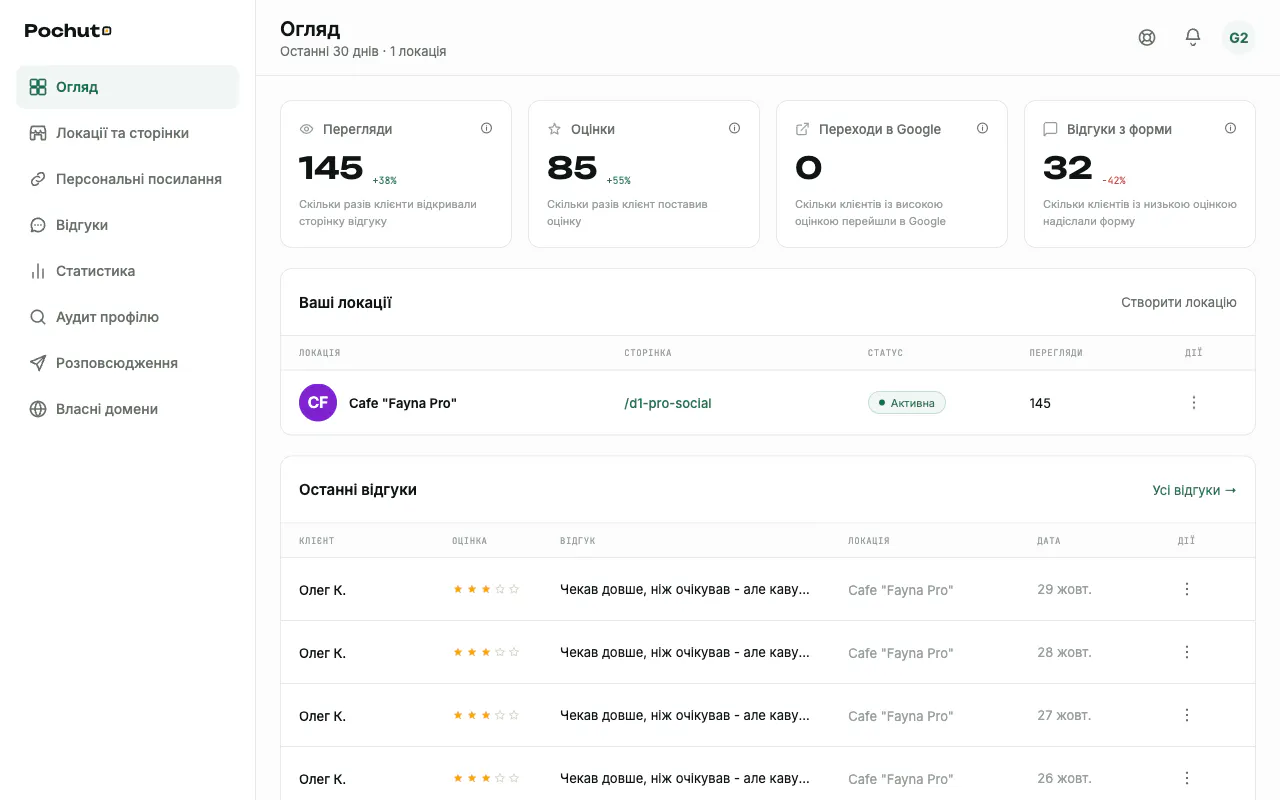The width and height of the screenshot is (1280, 800).
Task: Click the +55% change indicator
Action: click(619, 181)
